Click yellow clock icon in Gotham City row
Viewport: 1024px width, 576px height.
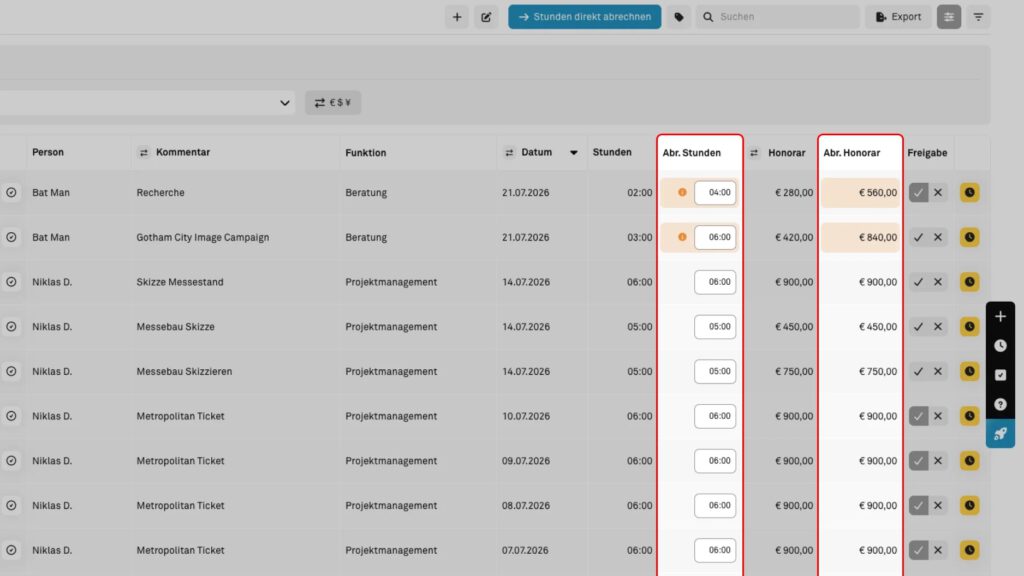tap(970, 237)
